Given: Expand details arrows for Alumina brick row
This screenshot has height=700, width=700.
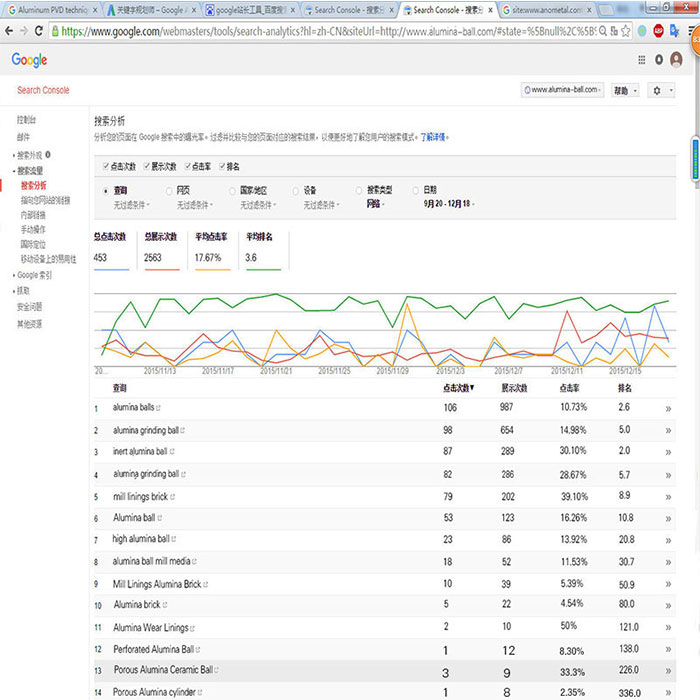Looking at the screenshot, I should pos(668,606).
